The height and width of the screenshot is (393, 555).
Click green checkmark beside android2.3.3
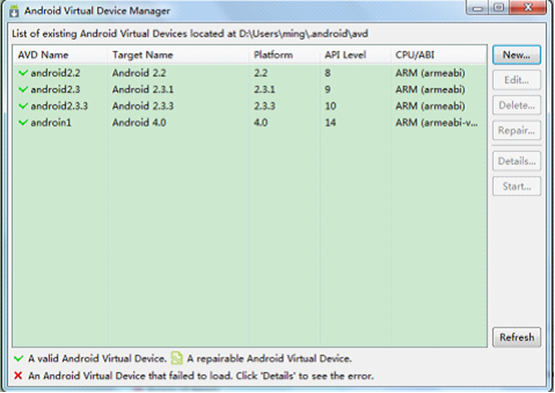23,106
